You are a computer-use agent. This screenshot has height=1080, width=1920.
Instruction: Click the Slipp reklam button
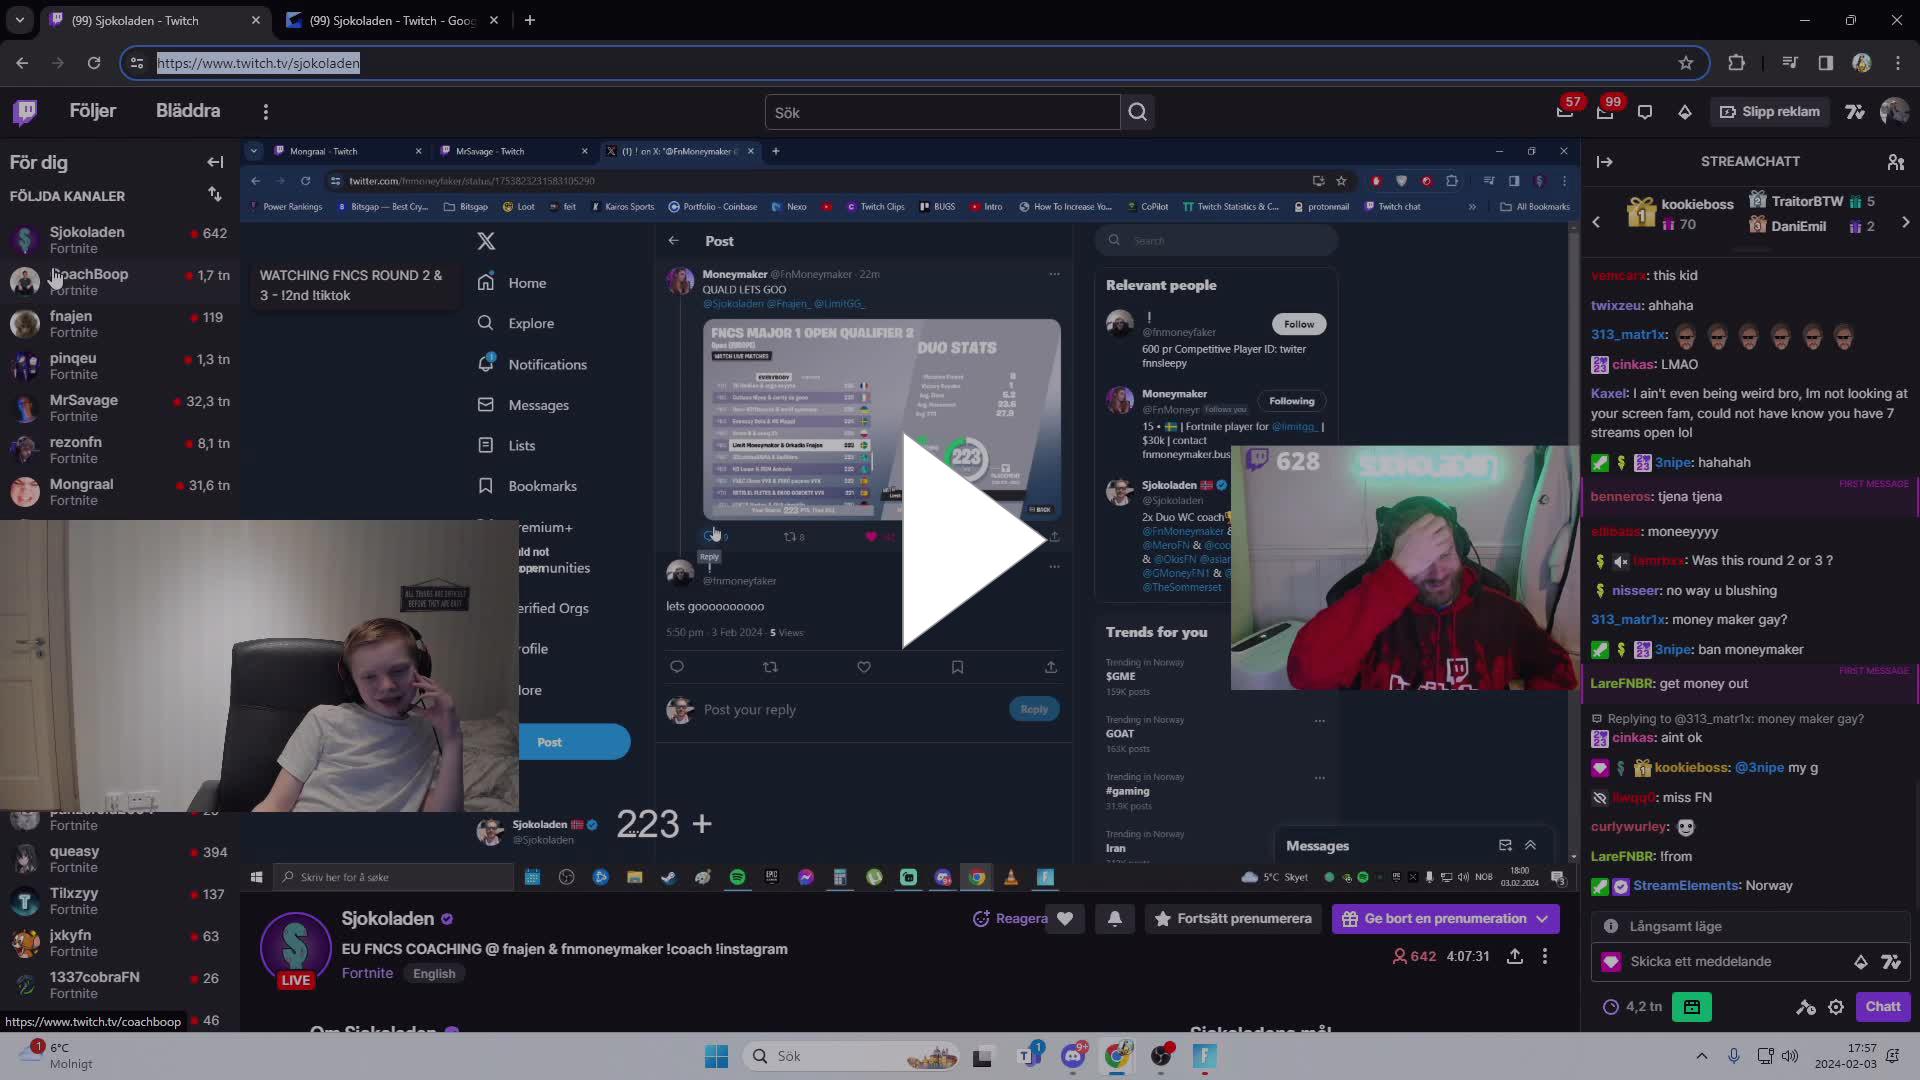tap(1769, 111)
